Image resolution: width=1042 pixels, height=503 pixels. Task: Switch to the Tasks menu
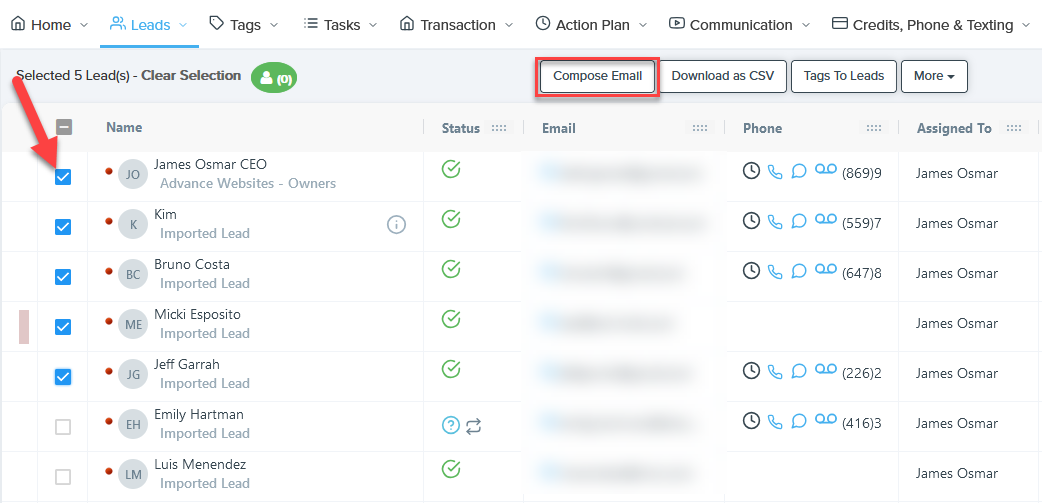[340, 24]
